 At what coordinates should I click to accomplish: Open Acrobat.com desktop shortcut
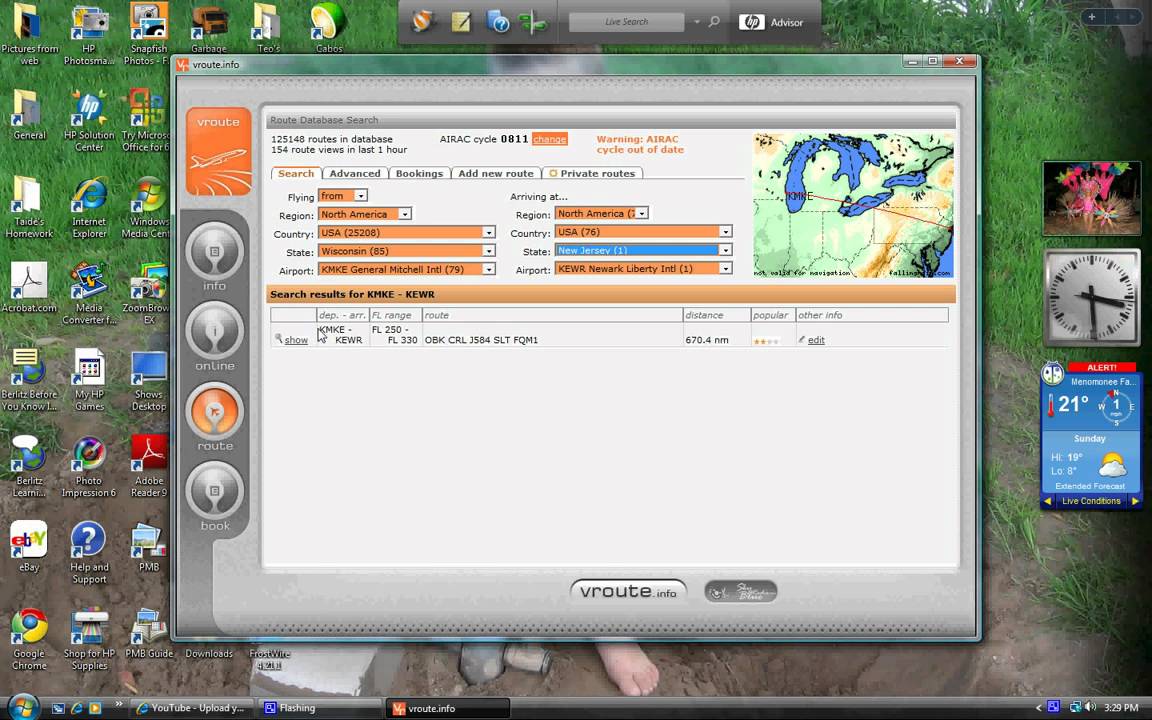(29, 288)
